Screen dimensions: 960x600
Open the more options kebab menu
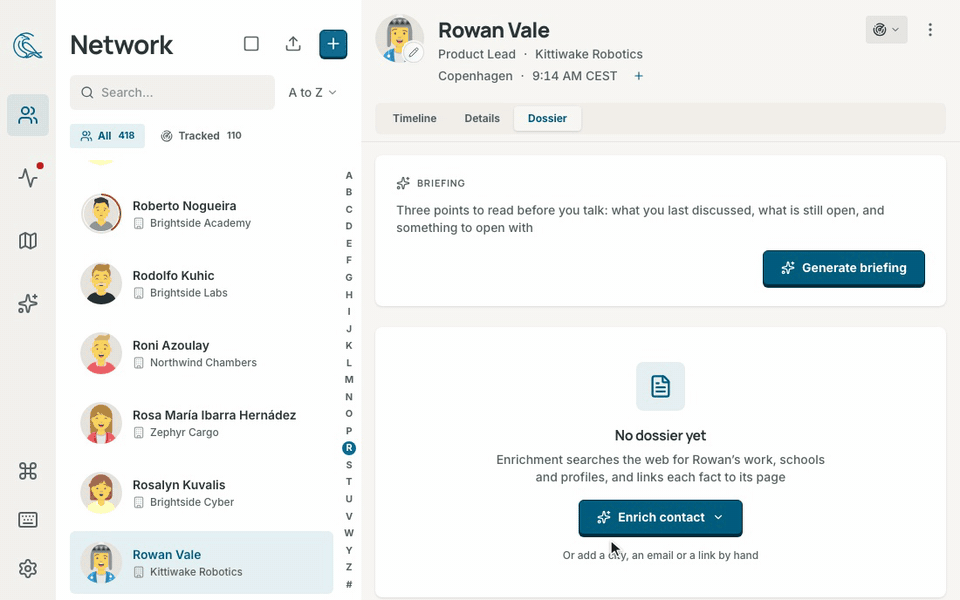[x=930, y=30]
